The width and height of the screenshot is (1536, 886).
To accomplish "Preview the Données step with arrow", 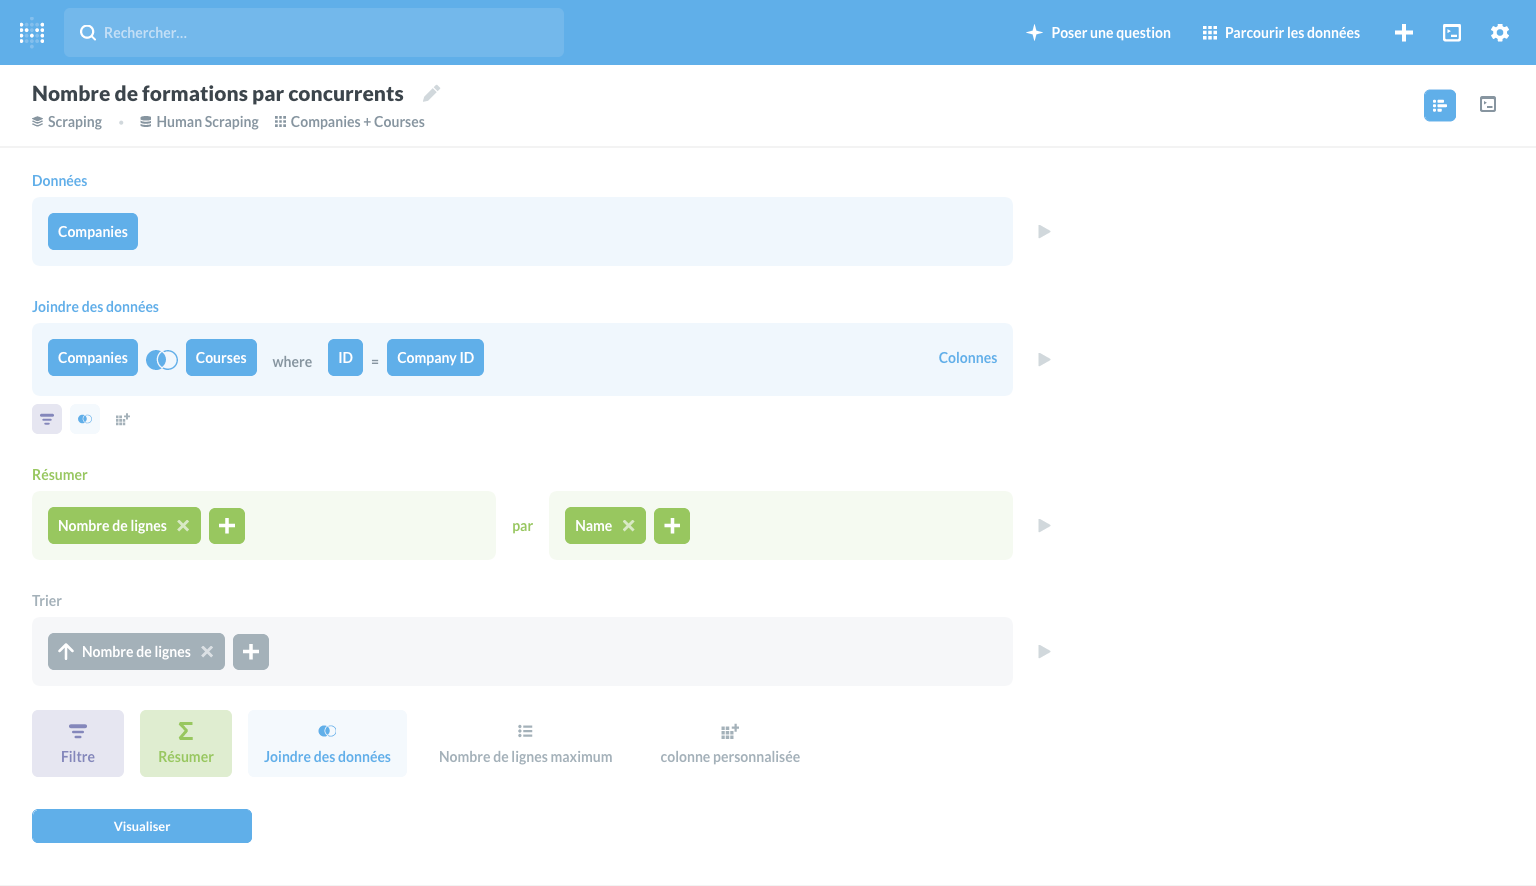I will tap(1044, 232).
